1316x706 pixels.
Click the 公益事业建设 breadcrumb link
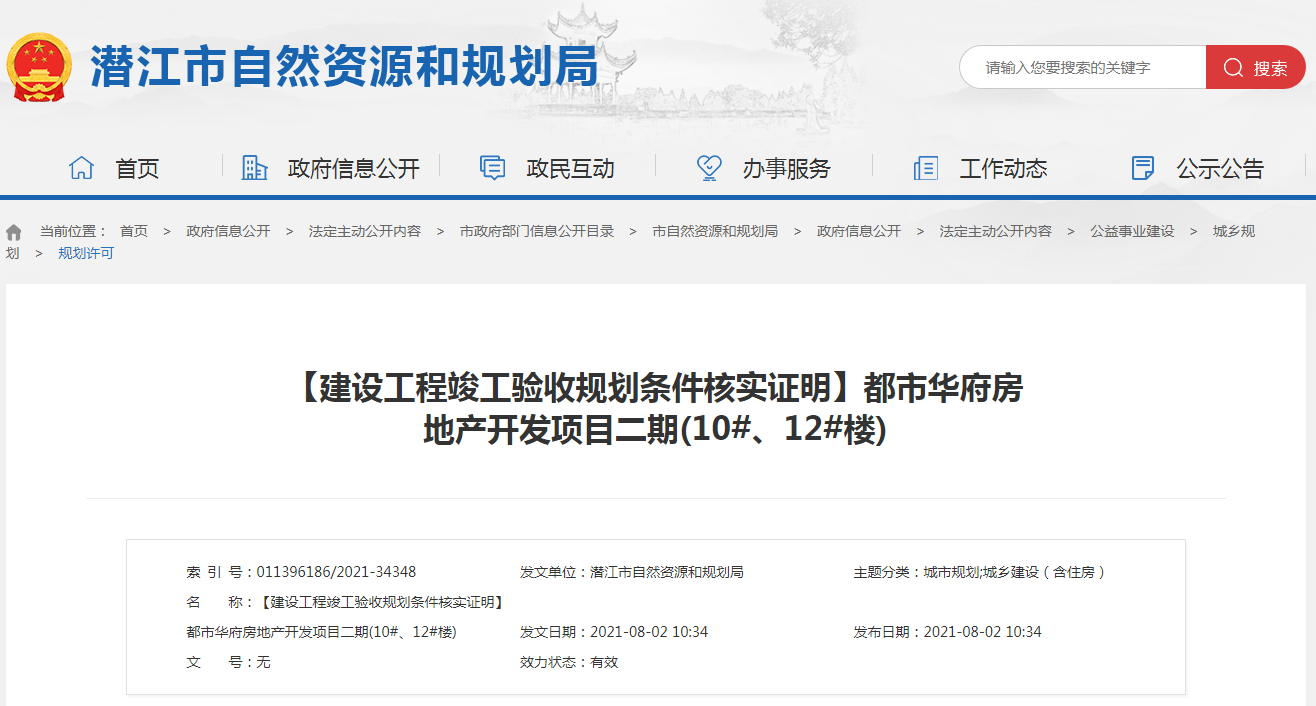tap(1132, 231)
